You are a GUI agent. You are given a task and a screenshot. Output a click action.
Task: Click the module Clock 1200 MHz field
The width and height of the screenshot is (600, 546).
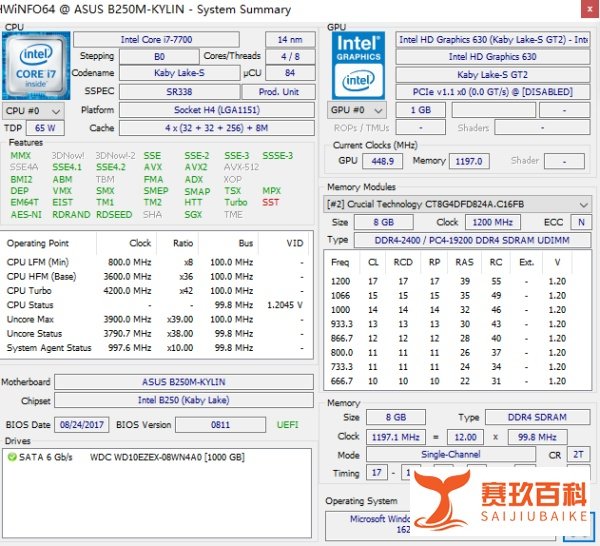point(492,222)
